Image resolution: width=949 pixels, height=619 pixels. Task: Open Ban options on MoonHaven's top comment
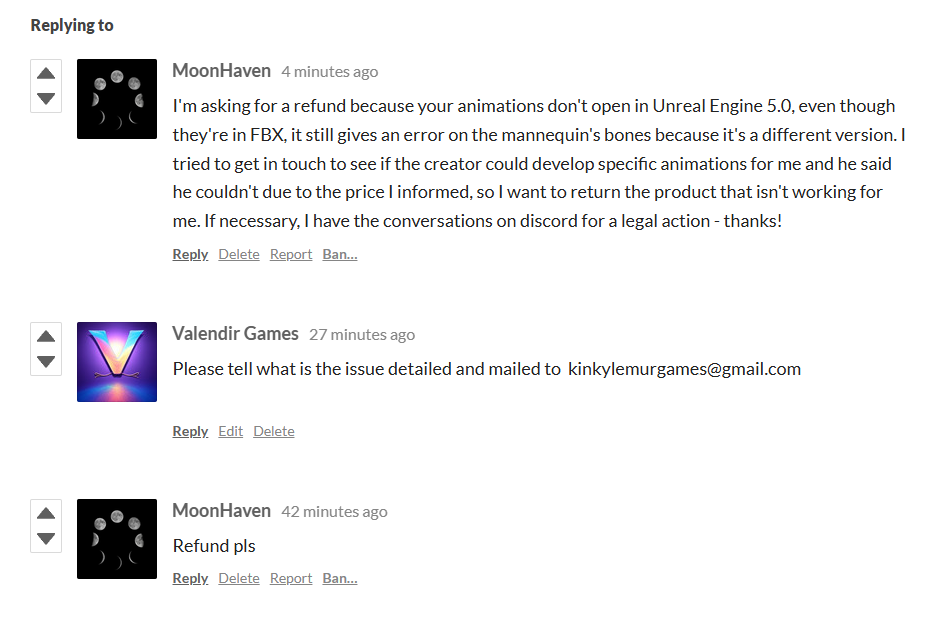pos(340,254)
